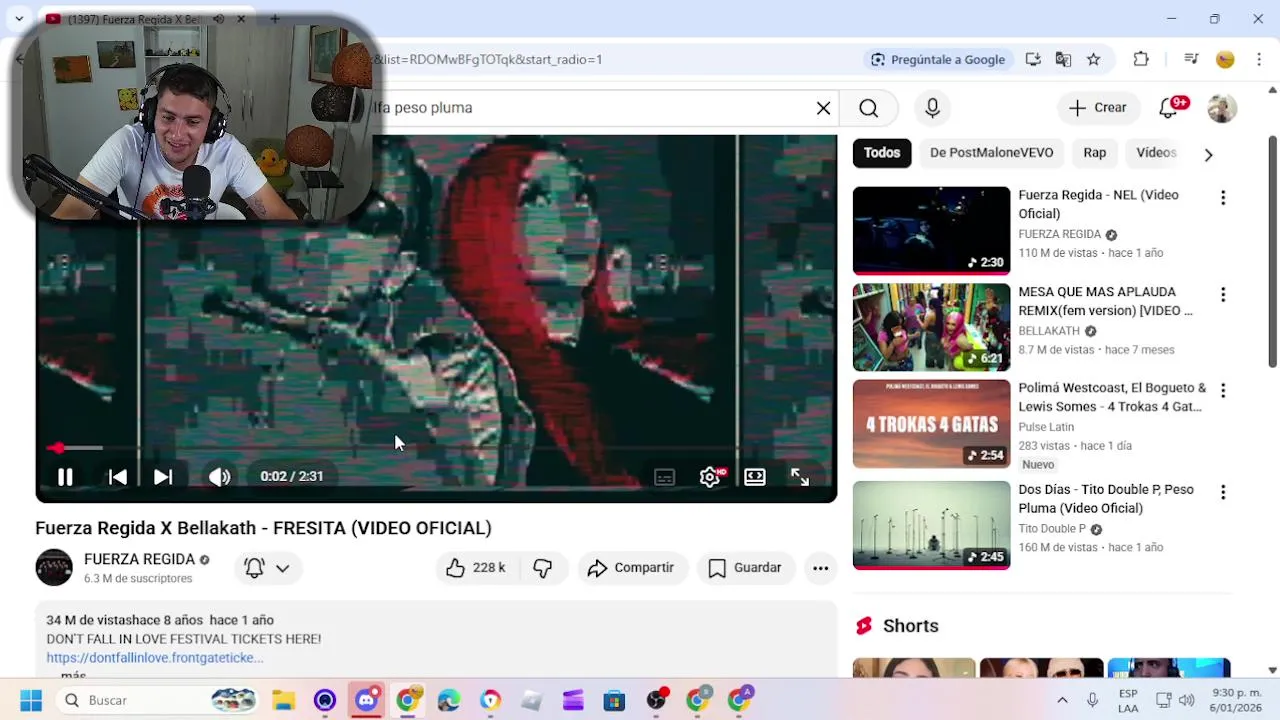This screenshot has height=720, width=1280.
Task: Toggle theater mode in the player
Action: 755,477
